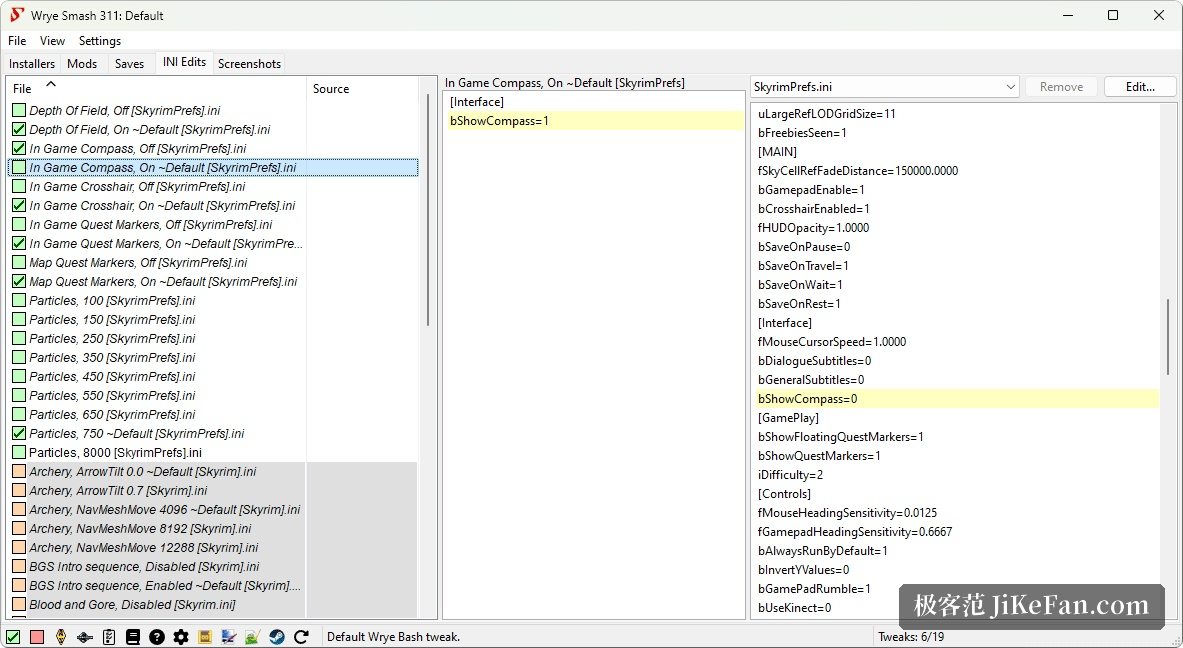Click the [Interface] line in tweak preview
Image resolution: width=1183 pixels, height=648 pixels.
click(477, 102)
